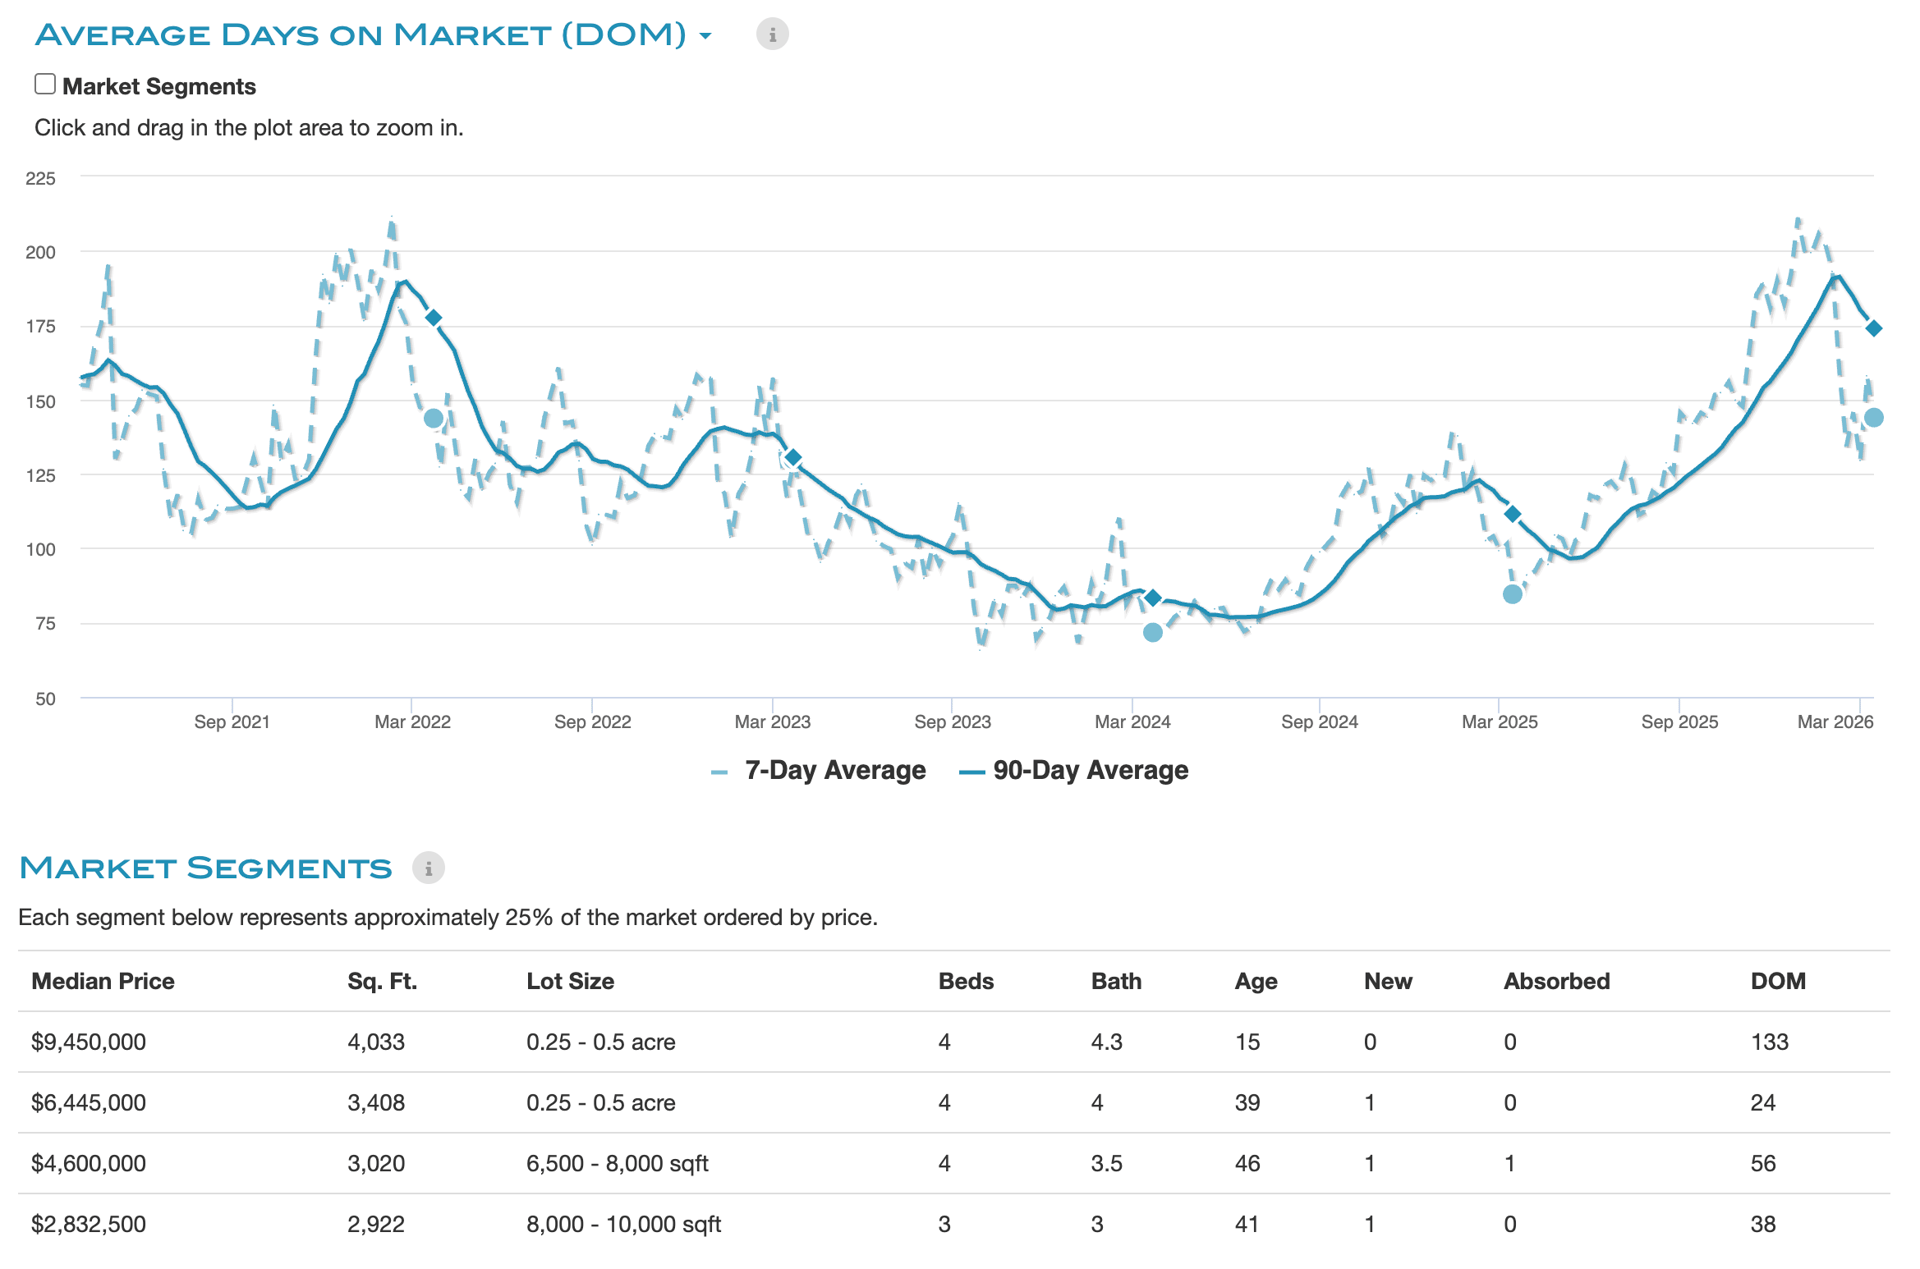Click the circle marker at chart's right end
The width and height of the screenshot is (1920, 1269).
tap(1874, 418)
